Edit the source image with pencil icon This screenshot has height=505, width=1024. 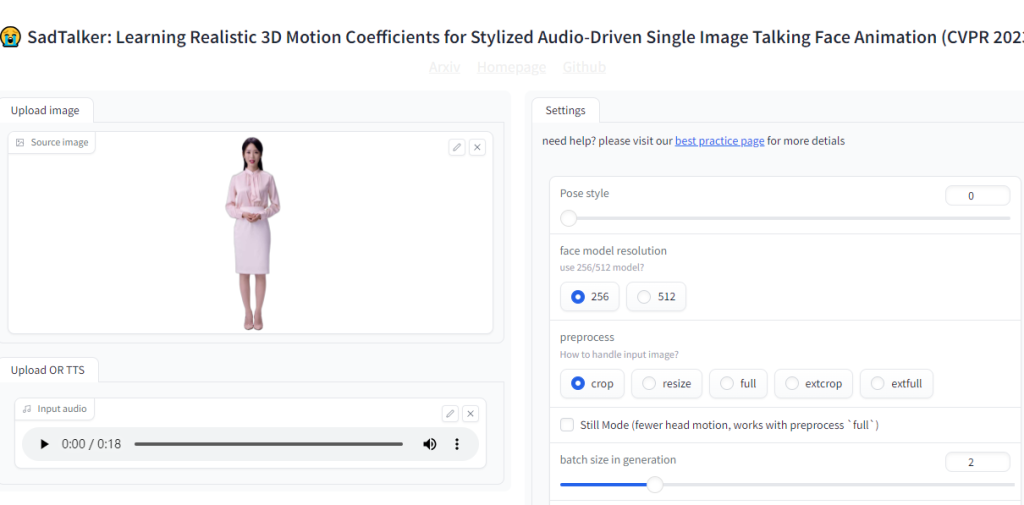coord(457,147)
